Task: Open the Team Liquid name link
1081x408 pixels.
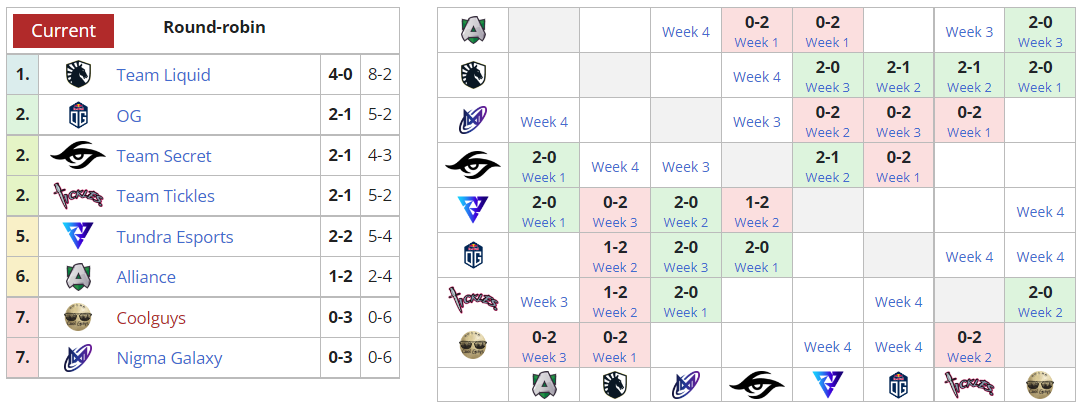Action: [163, 75]
